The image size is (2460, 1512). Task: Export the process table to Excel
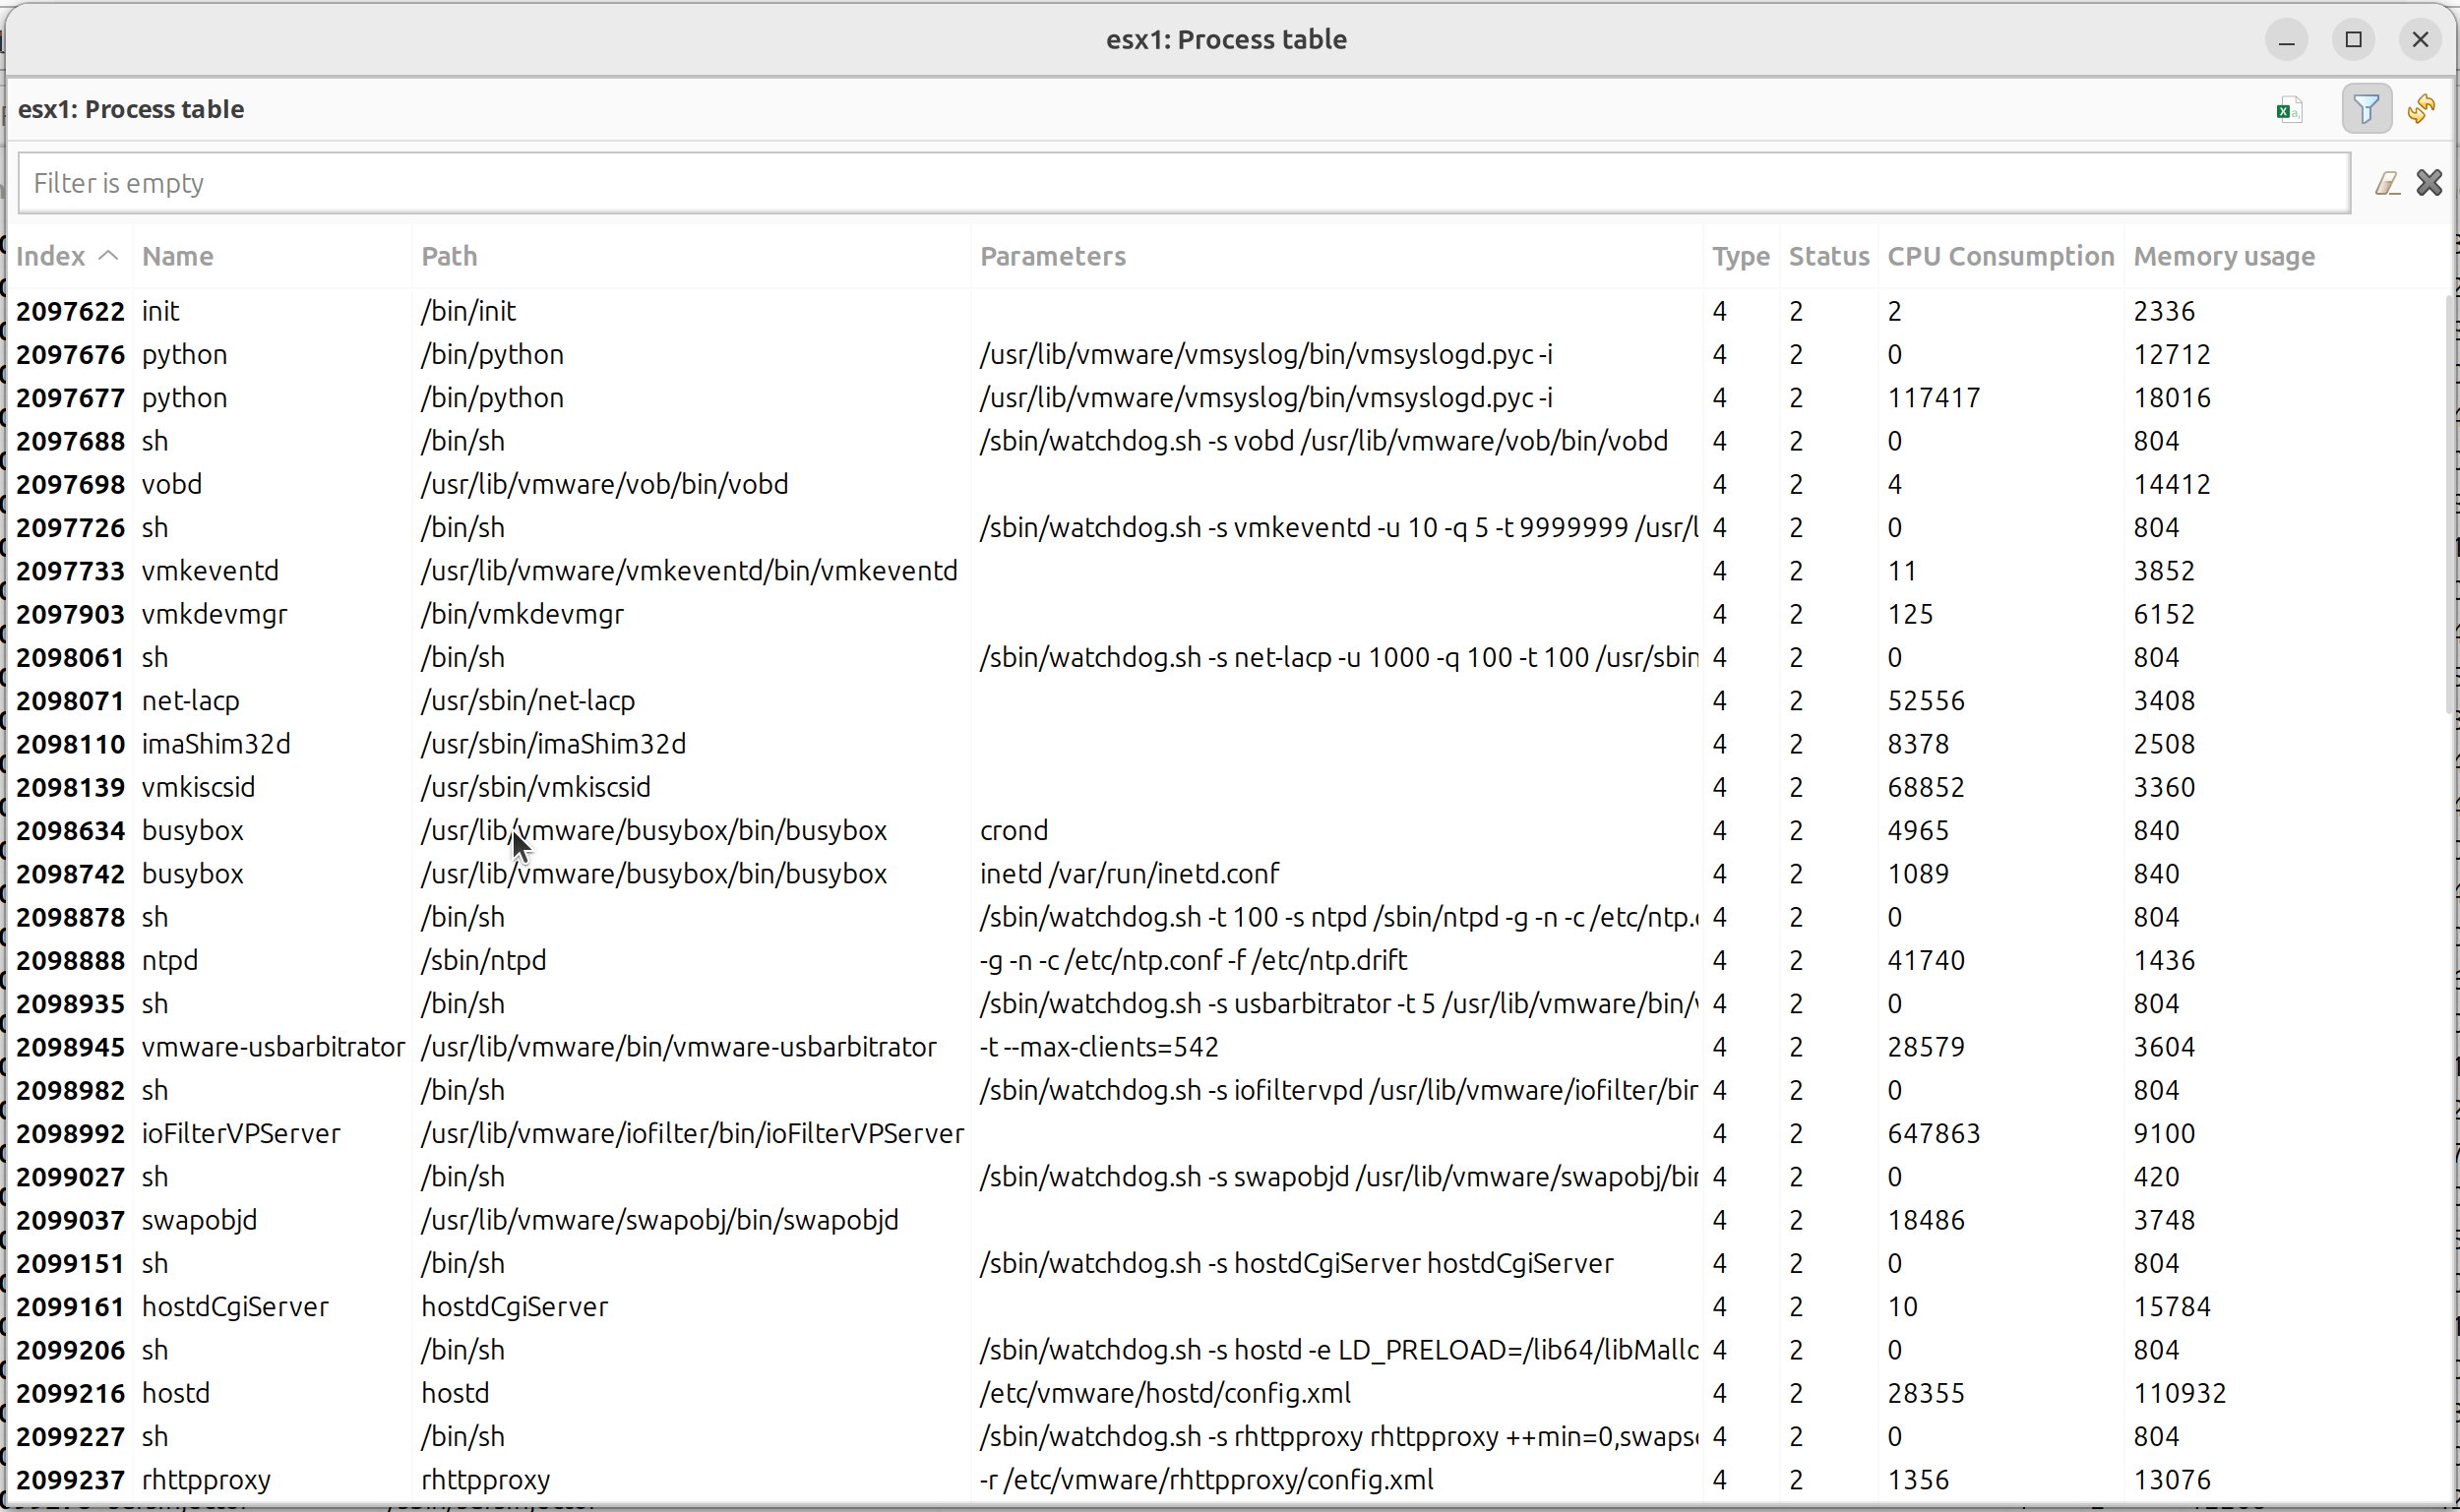click(2289, 109)
